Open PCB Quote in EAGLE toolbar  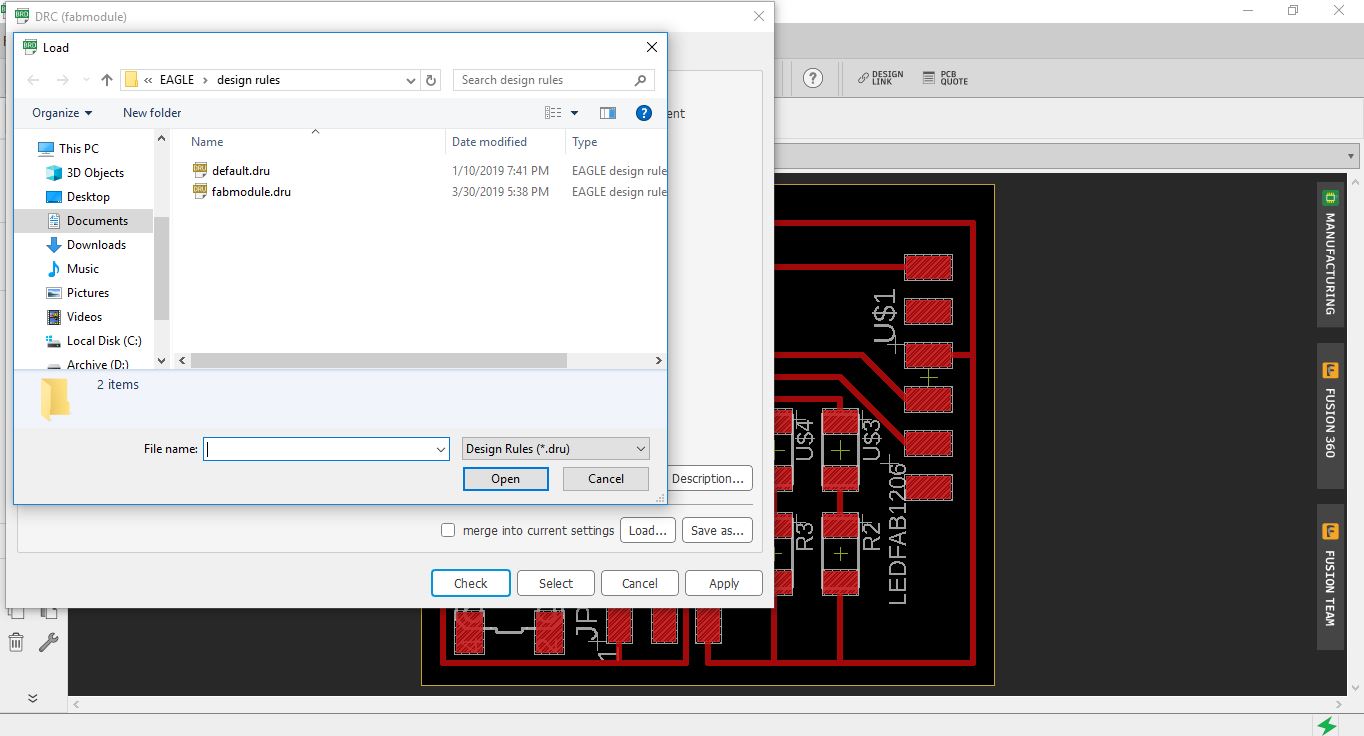945,78
